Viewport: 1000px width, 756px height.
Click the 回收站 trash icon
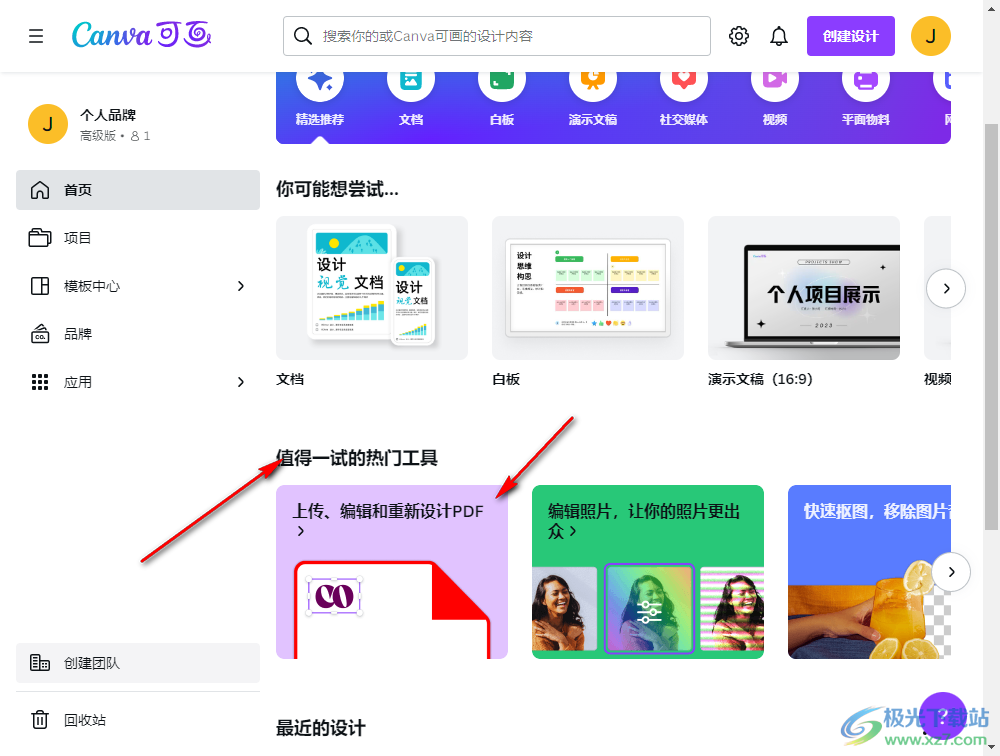pyautogui.click(x=40, y=720)
